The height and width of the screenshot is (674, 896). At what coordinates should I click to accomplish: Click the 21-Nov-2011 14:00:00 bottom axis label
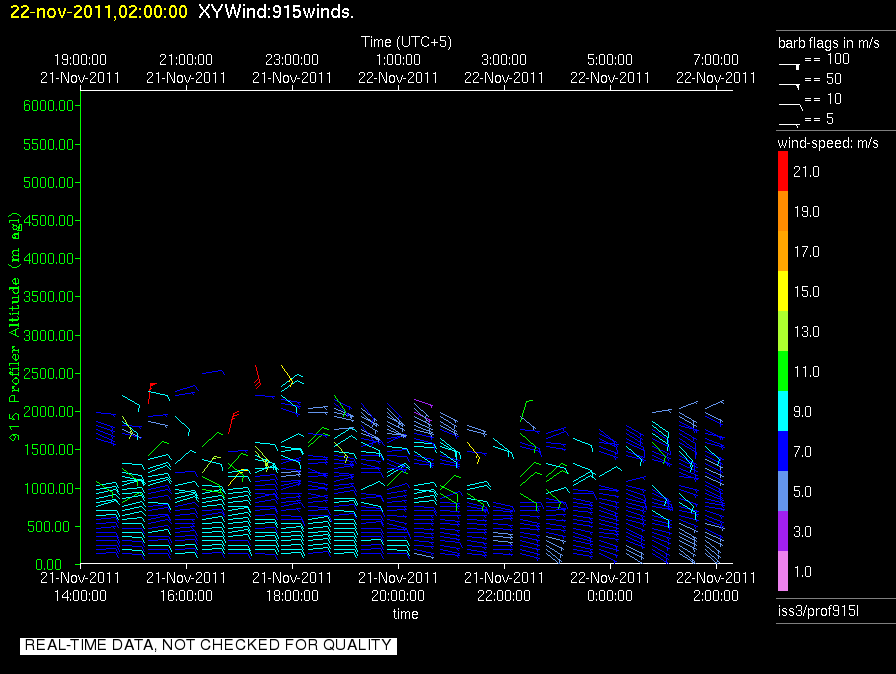[x=80, y=587]
